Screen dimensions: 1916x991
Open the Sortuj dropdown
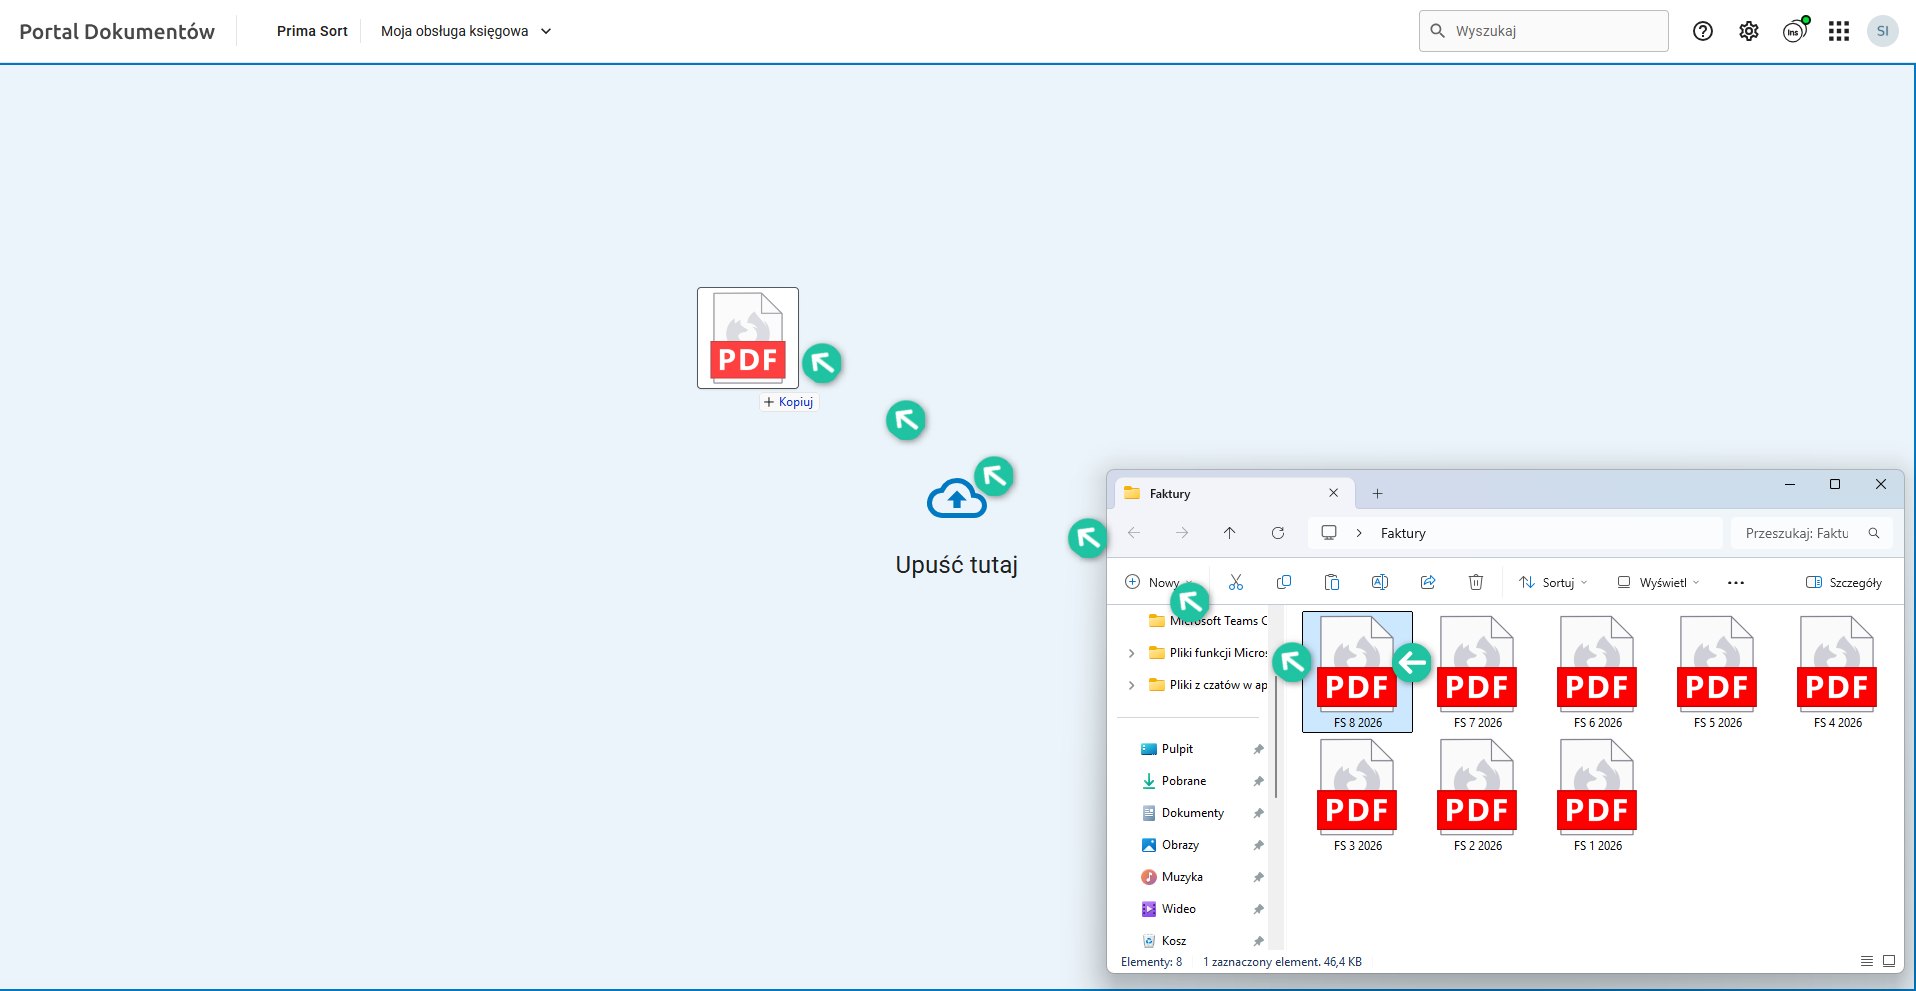tap(1553, 582)
